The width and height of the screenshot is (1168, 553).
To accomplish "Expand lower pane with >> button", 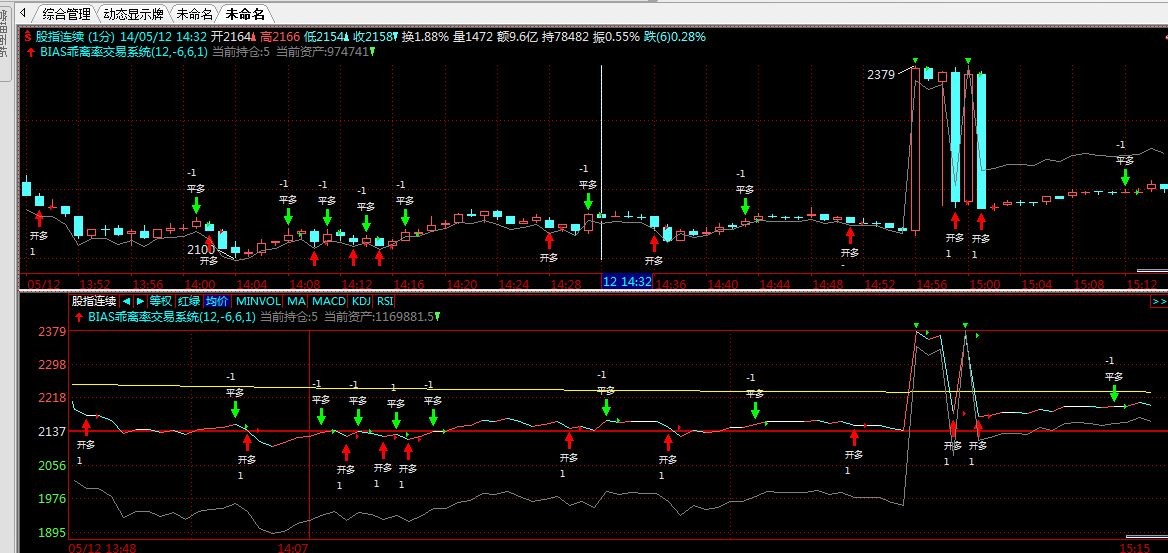I will [x=1159, y=301].
